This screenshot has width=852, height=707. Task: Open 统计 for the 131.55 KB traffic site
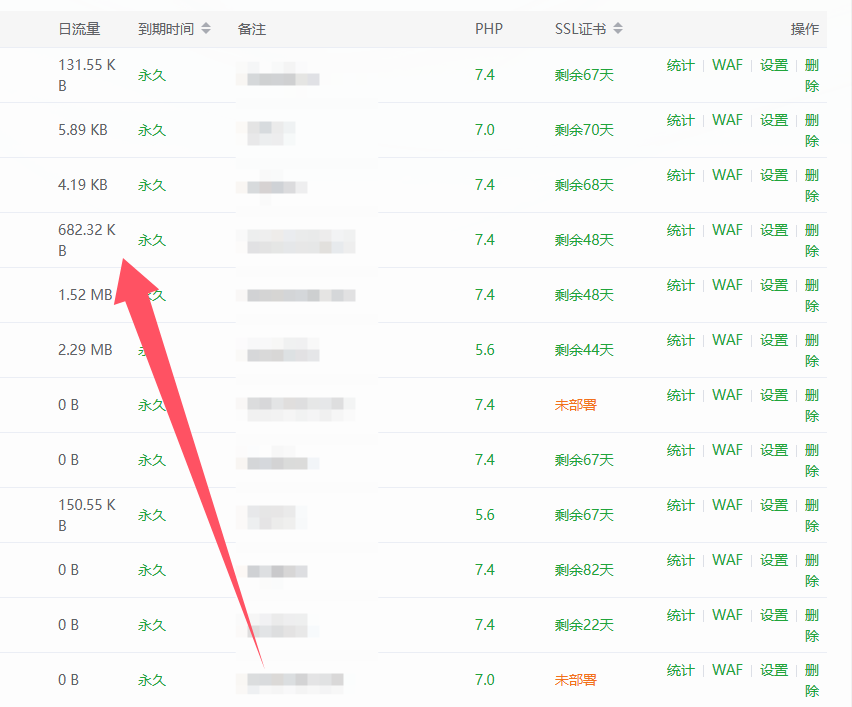click(680, 65)
